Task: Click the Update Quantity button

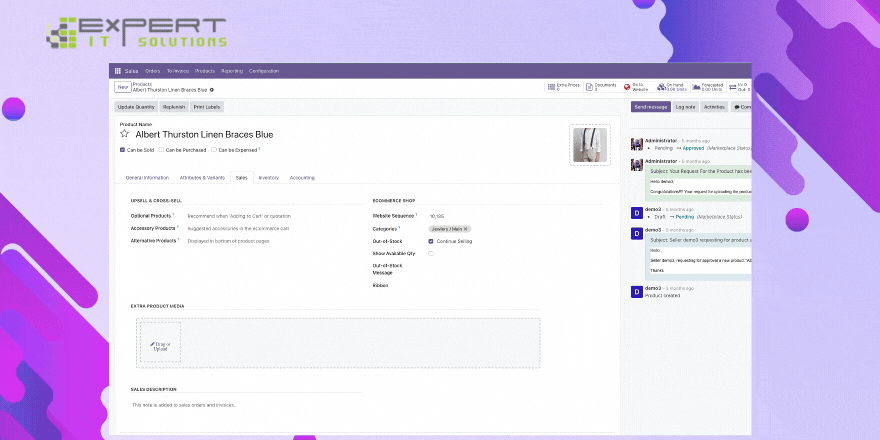Action: tap(135, 106)
